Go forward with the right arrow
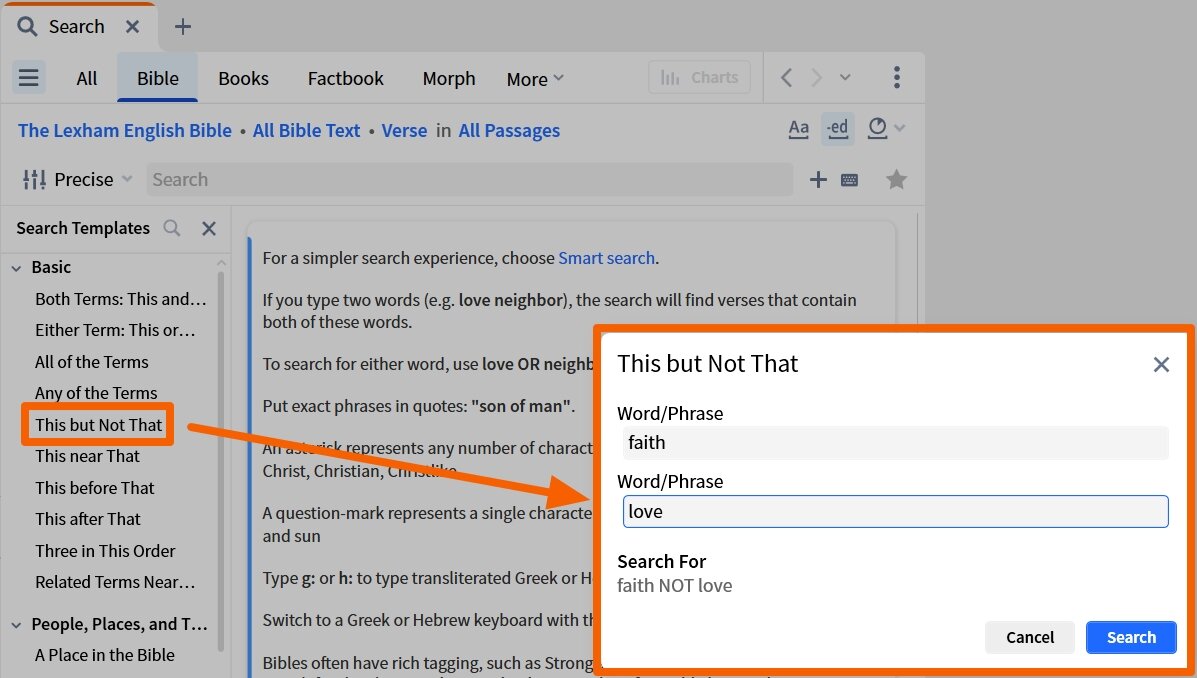This screenshot has width=1197, height=678. coord(816,78)
